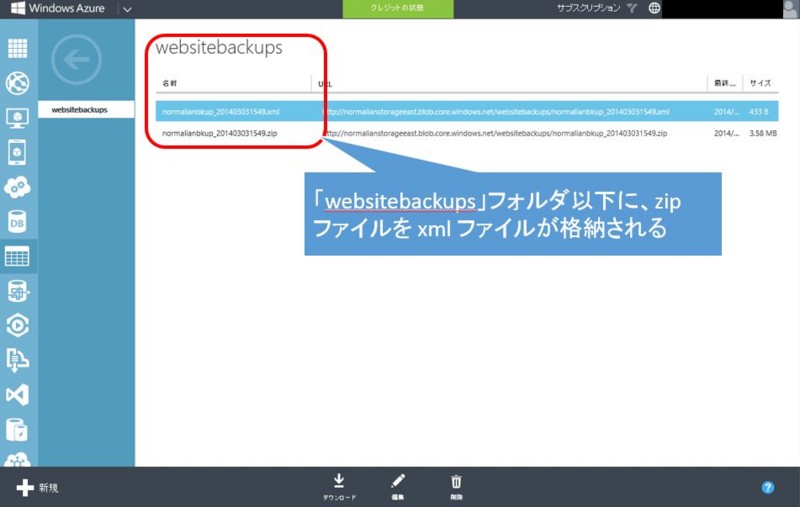Click the URL of the xml blob
Viewport: 800px width, 507px height.
[494, 112]
